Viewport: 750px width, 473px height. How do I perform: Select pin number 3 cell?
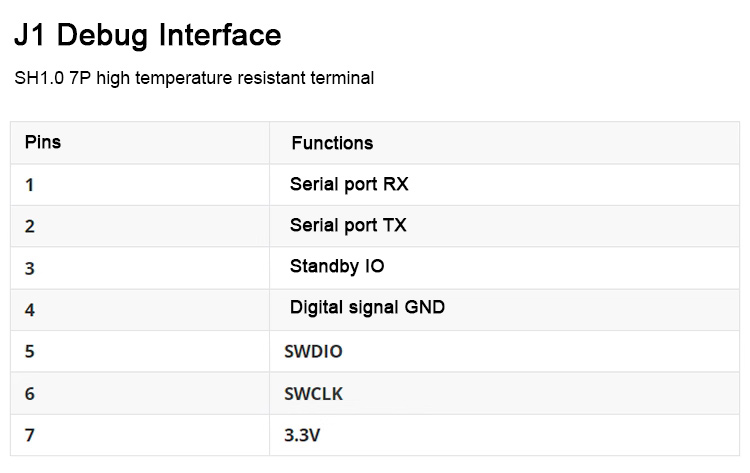140,268
